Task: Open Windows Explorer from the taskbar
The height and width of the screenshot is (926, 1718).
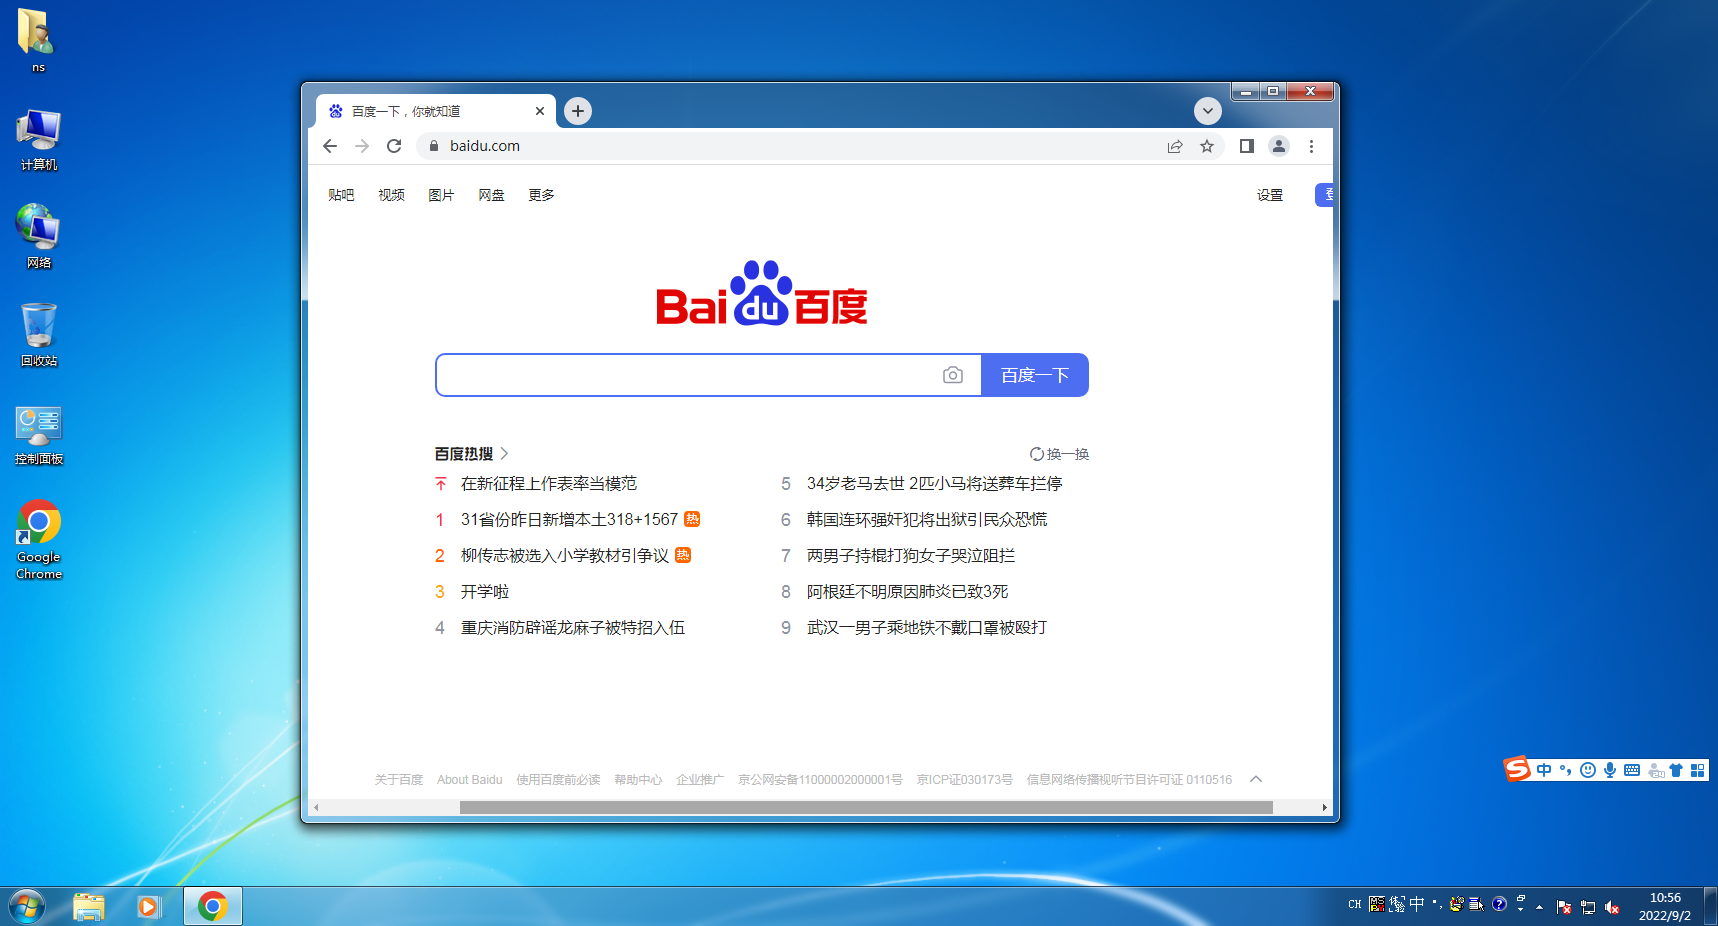Action: (89, 907)
